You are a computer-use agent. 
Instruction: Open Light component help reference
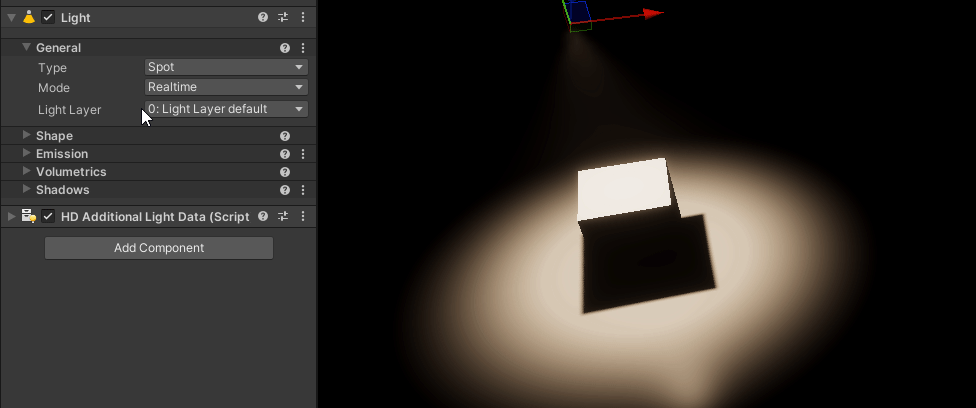[x=263, y=17]
